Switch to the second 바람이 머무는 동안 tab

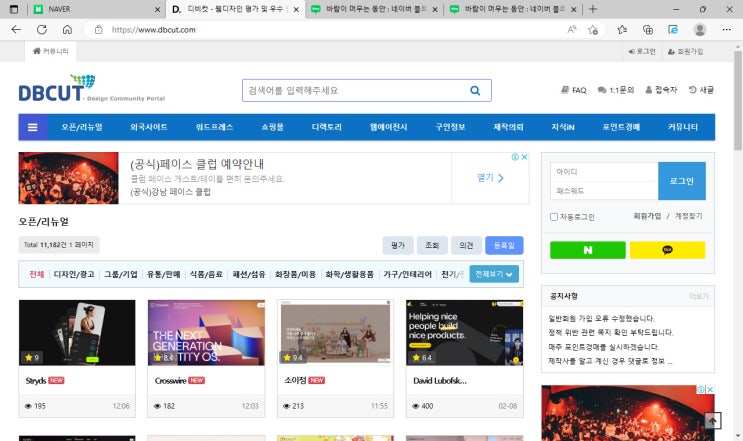tap(514, 9)
